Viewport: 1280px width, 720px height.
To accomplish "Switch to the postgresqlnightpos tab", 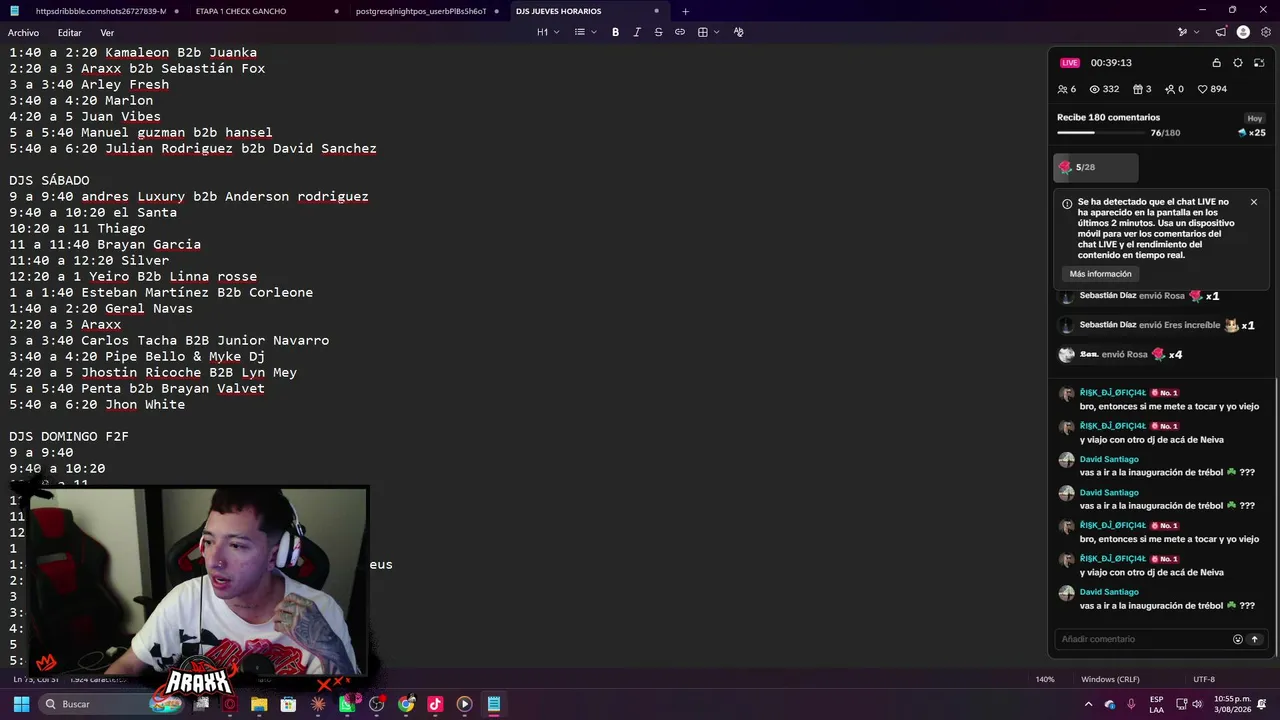I will click(x=428, y=11).
